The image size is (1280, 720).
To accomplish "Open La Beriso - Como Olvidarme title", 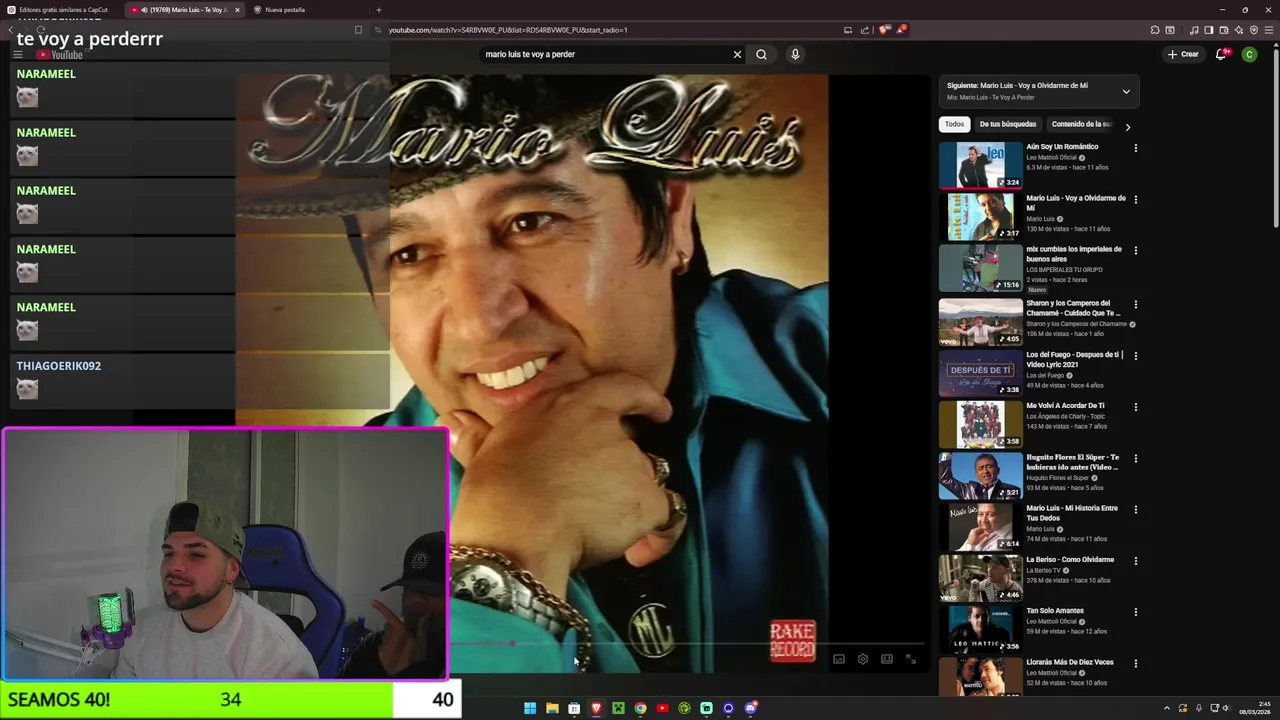I will tap(1070, 559).
